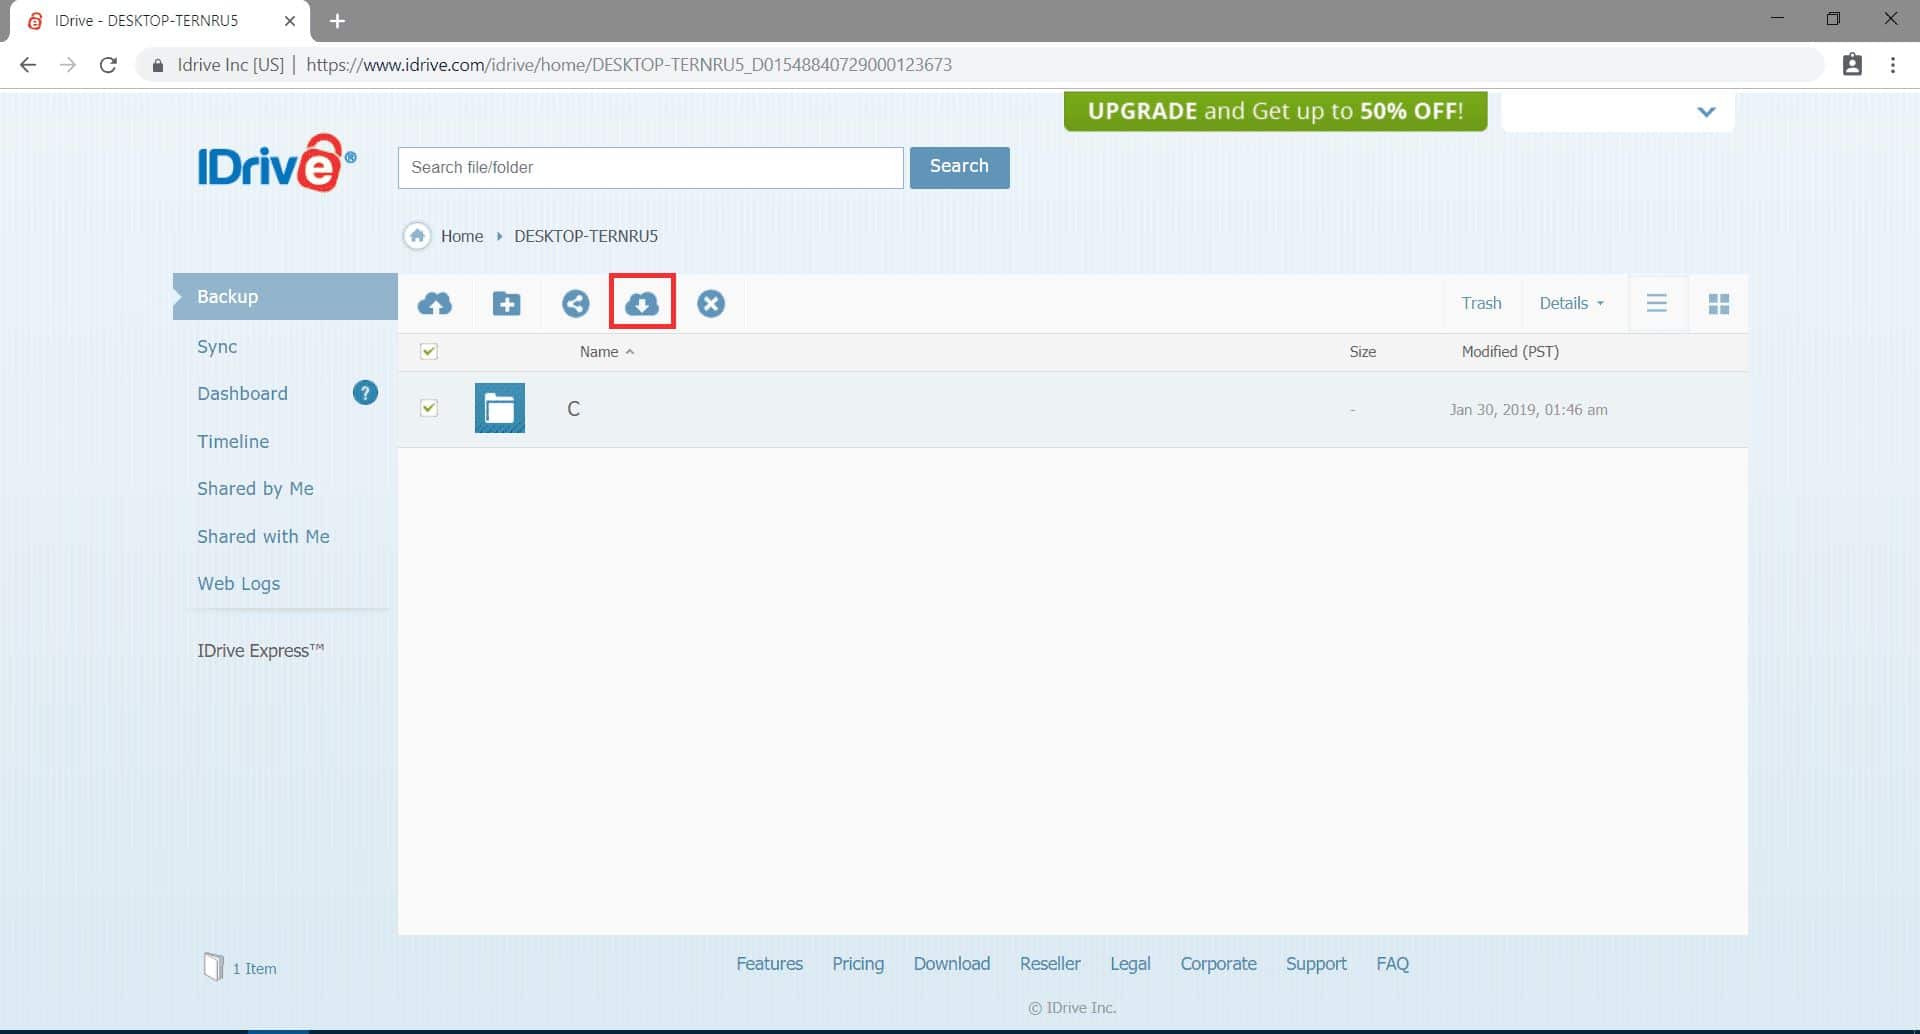Click the folder name C
Screen dimensions: 1920x1034
(573, 408)
